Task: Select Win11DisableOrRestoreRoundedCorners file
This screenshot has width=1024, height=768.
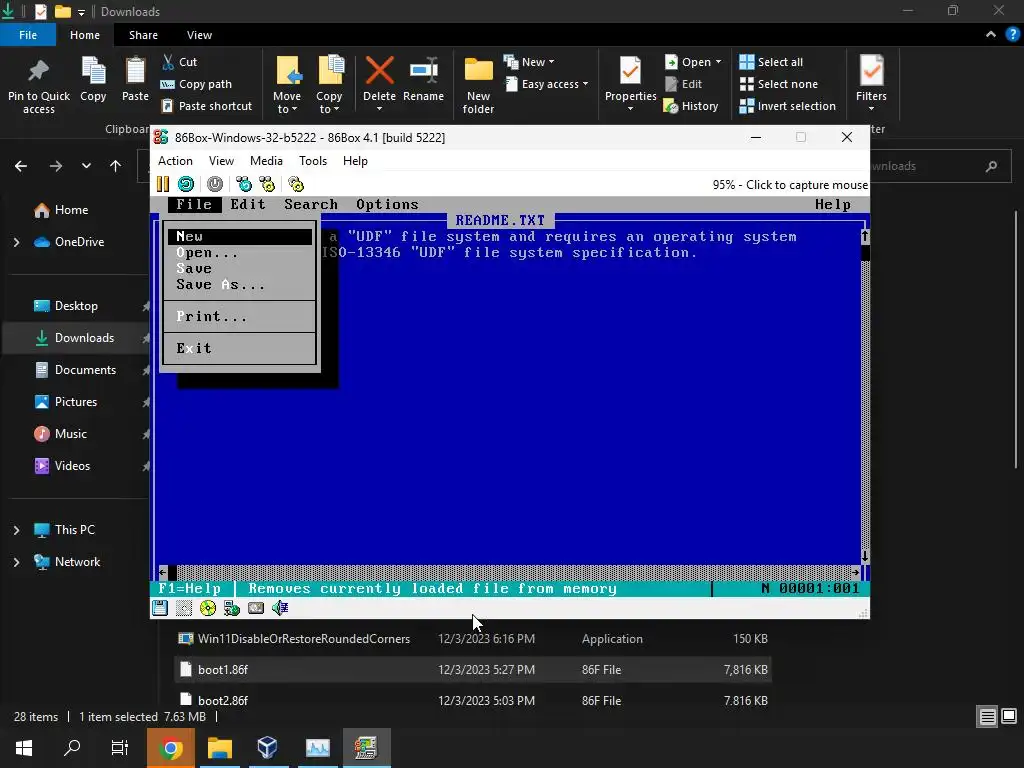Action: coord(304,639)
